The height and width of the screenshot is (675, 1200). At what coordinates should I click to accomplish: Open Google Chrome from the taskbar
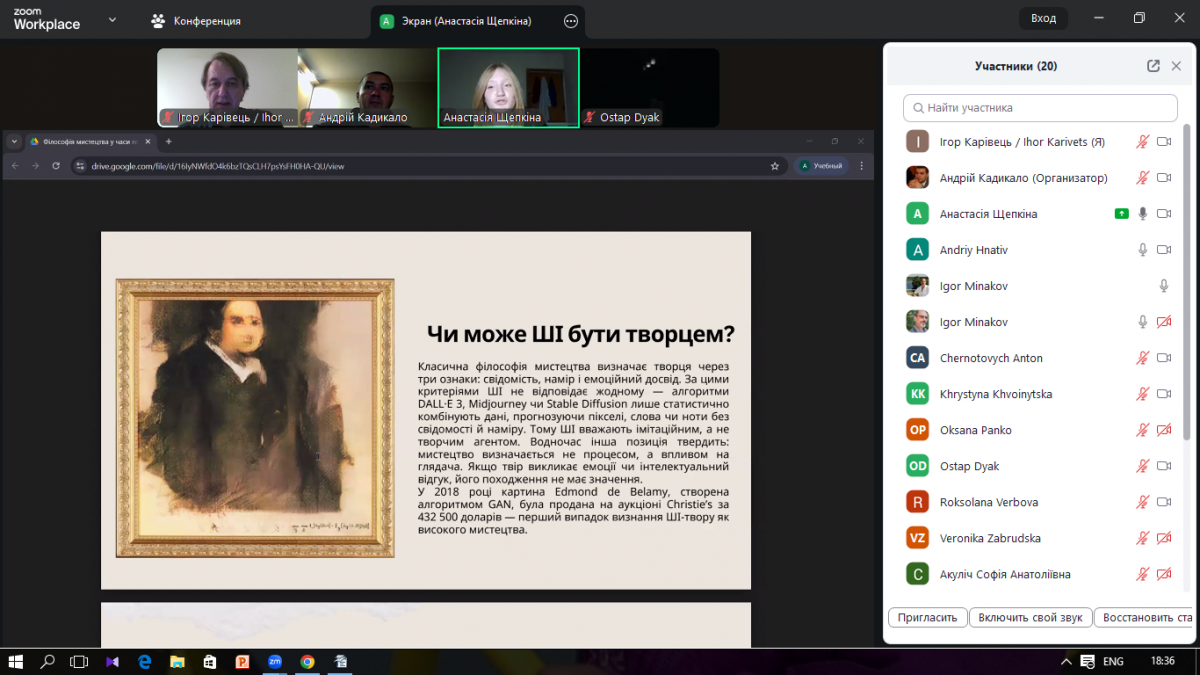[307, 662]
